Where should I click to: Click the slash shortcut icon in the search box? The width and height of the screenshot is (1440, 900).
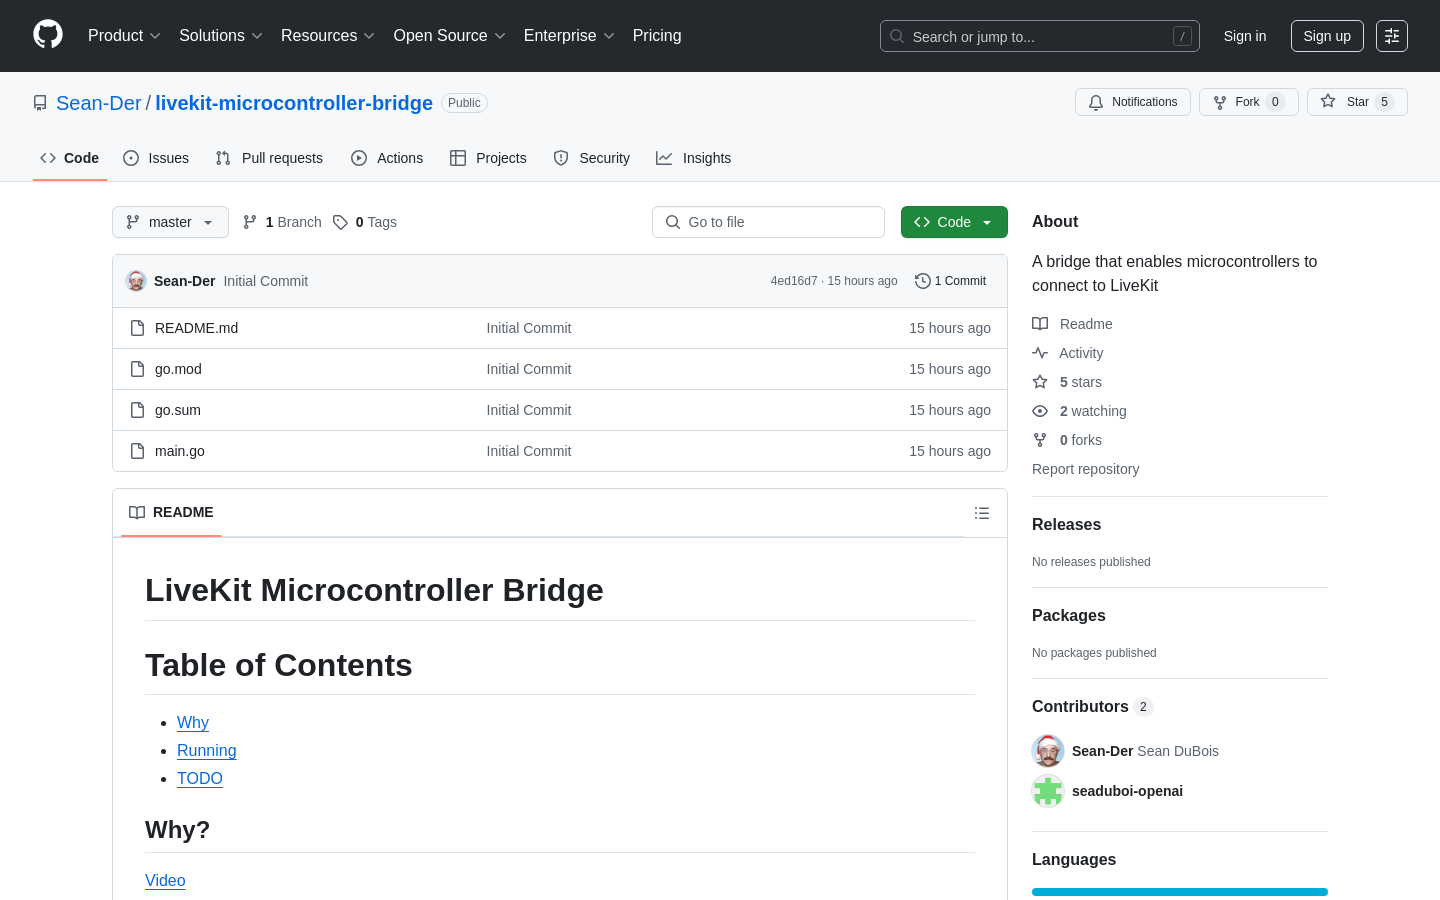pyautogui.click(x=1182, y=36)
